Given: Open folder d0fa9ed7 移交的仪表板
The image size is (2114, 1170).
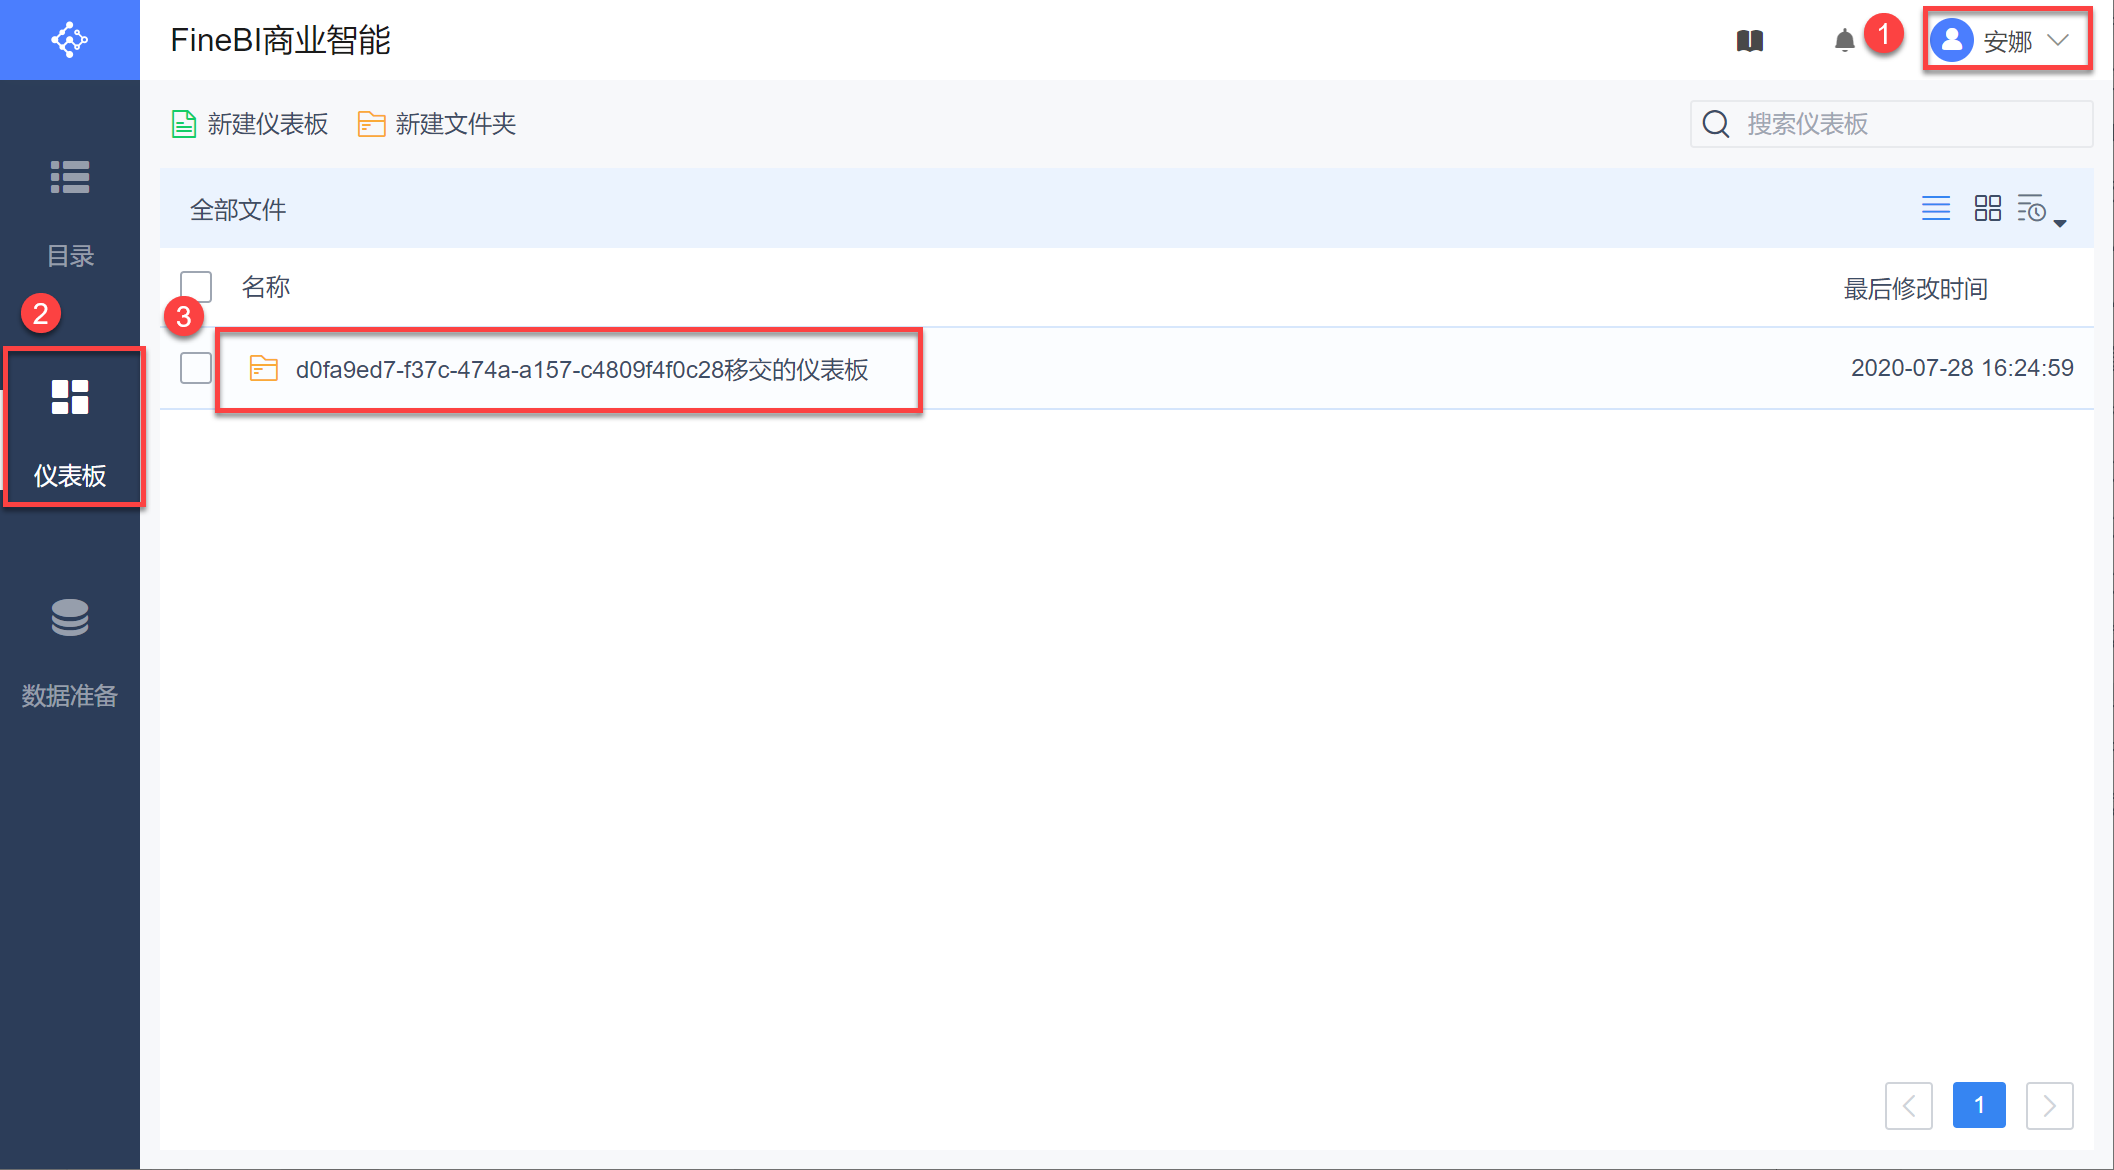Looking at the screenshot, I should [x=581, y=370].
